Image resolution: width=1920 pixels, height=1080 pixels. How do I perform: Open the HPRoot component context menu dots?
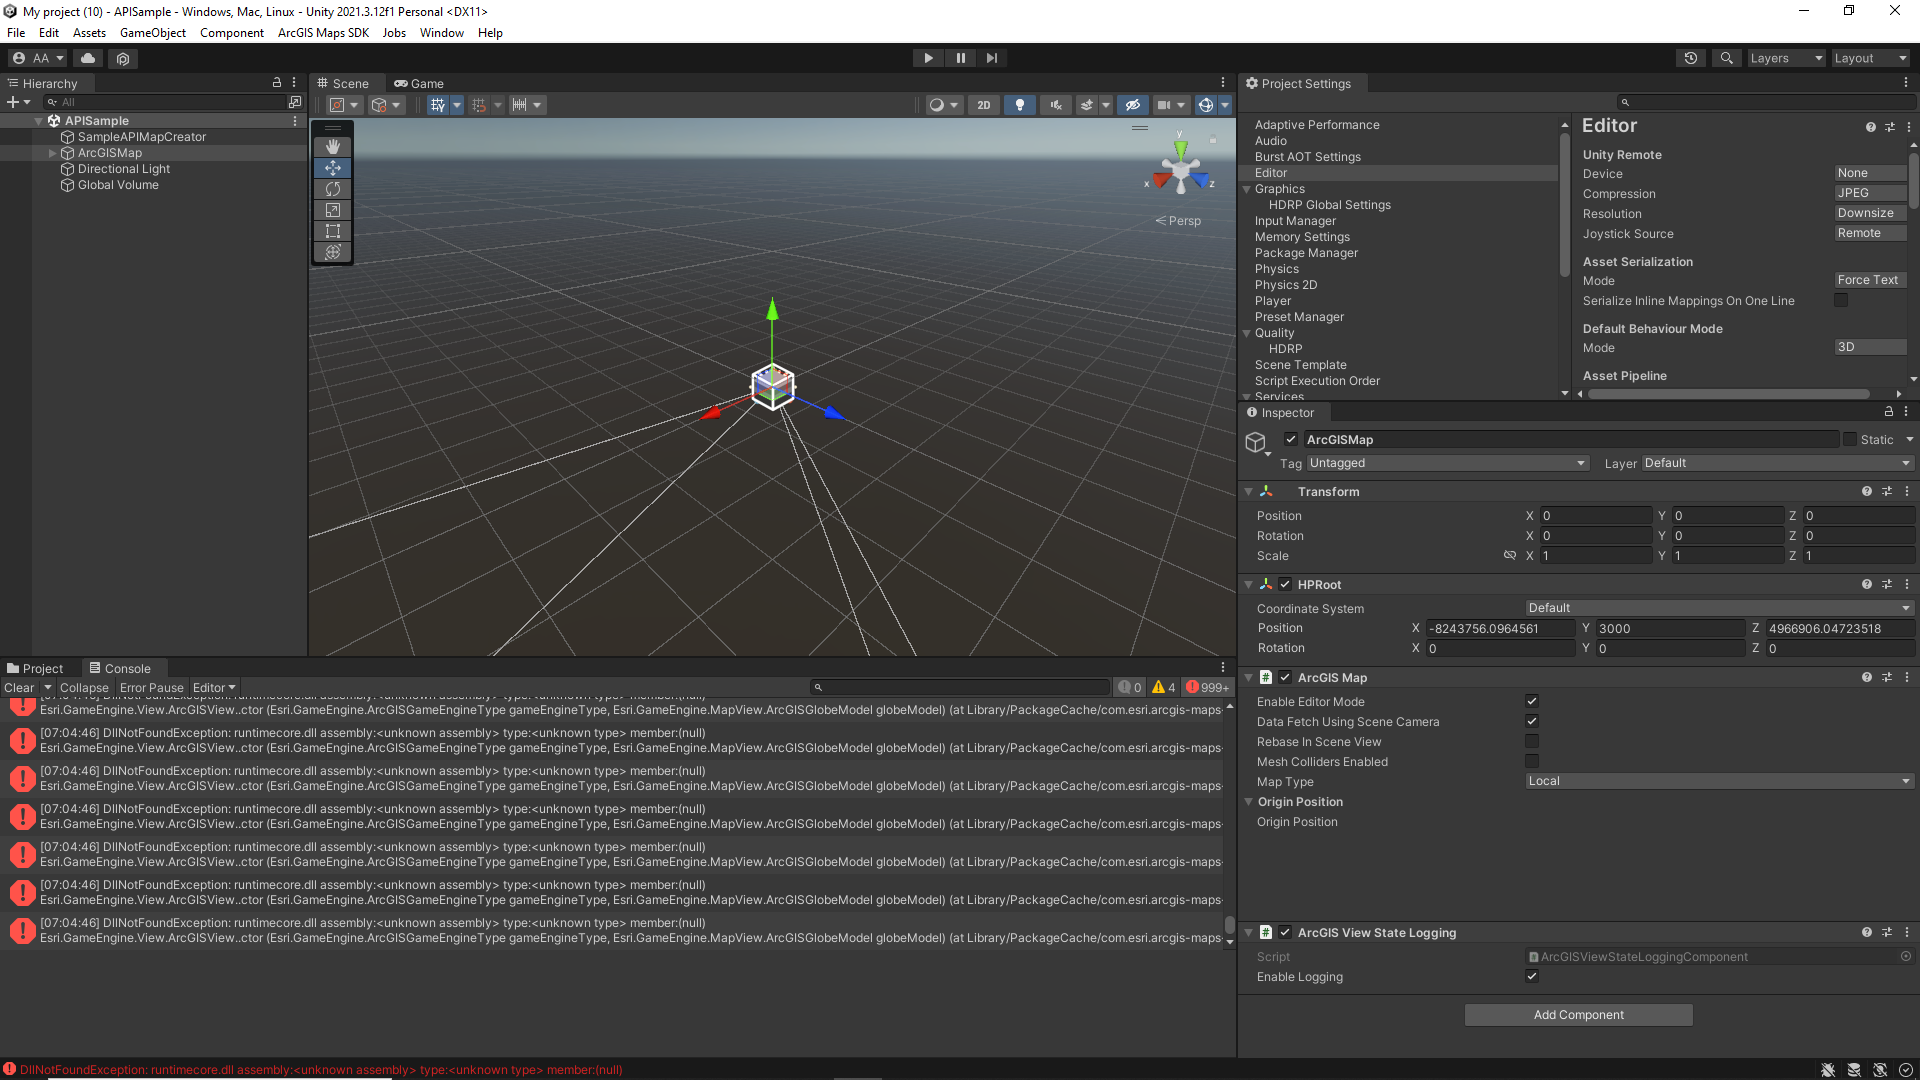tap(1907, 585)
